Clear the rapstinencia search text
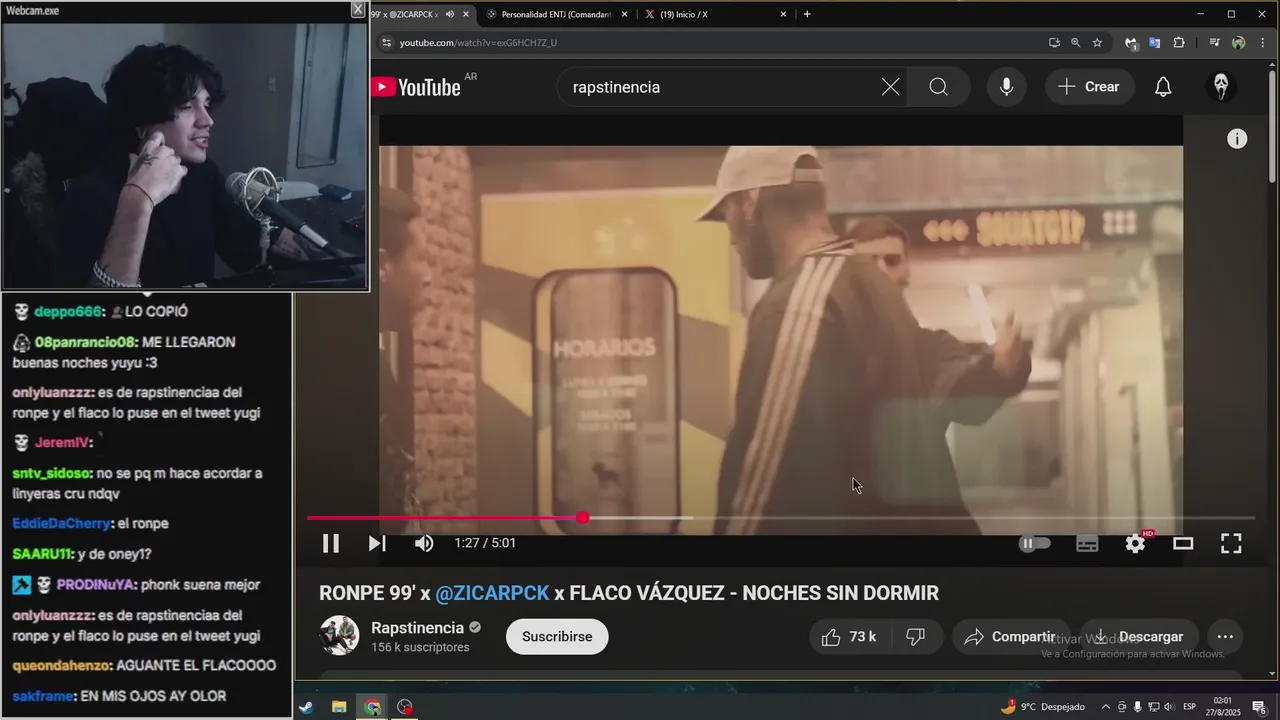Image resolution: width=1280 pixels, height=720 pixels. pos(890,87)
